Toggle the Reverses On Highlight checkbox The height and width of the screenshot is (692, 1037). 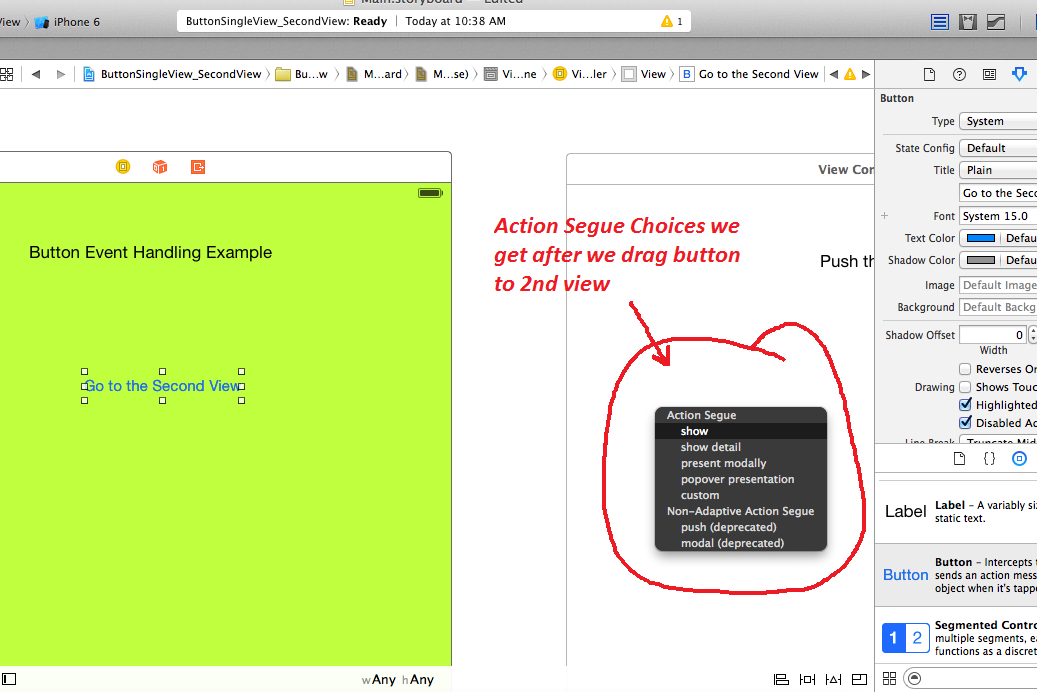point(965,369)
